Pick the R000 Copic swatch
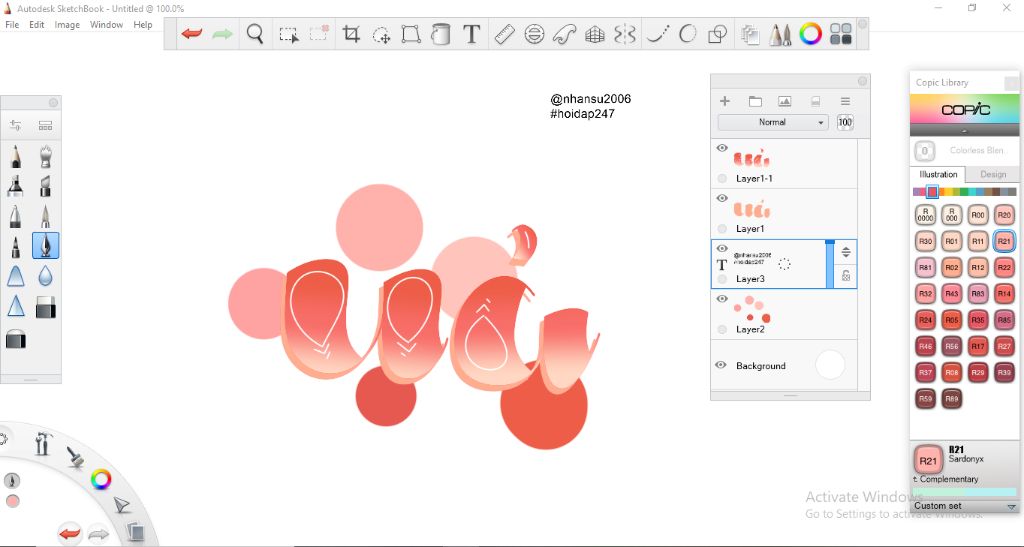 [x=952, y=215]
